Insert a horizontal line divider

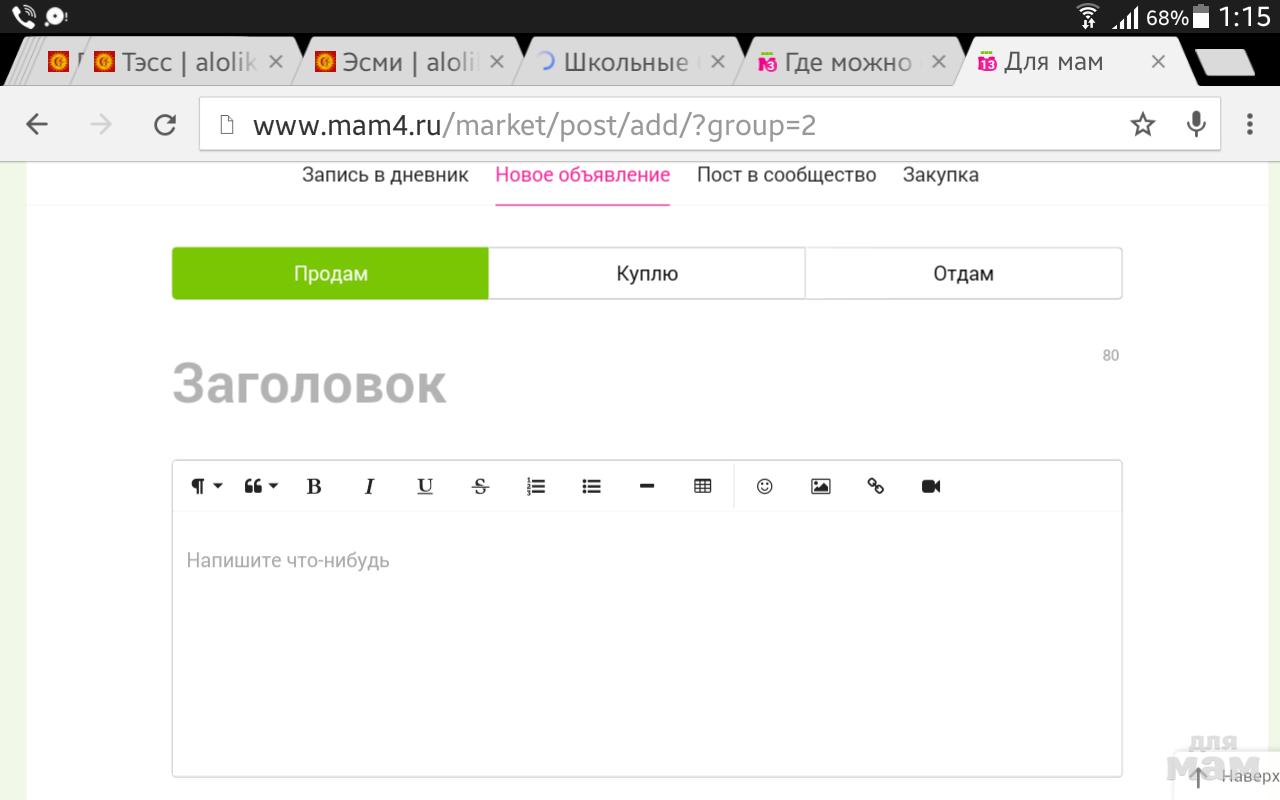click(x=647, y=487)
